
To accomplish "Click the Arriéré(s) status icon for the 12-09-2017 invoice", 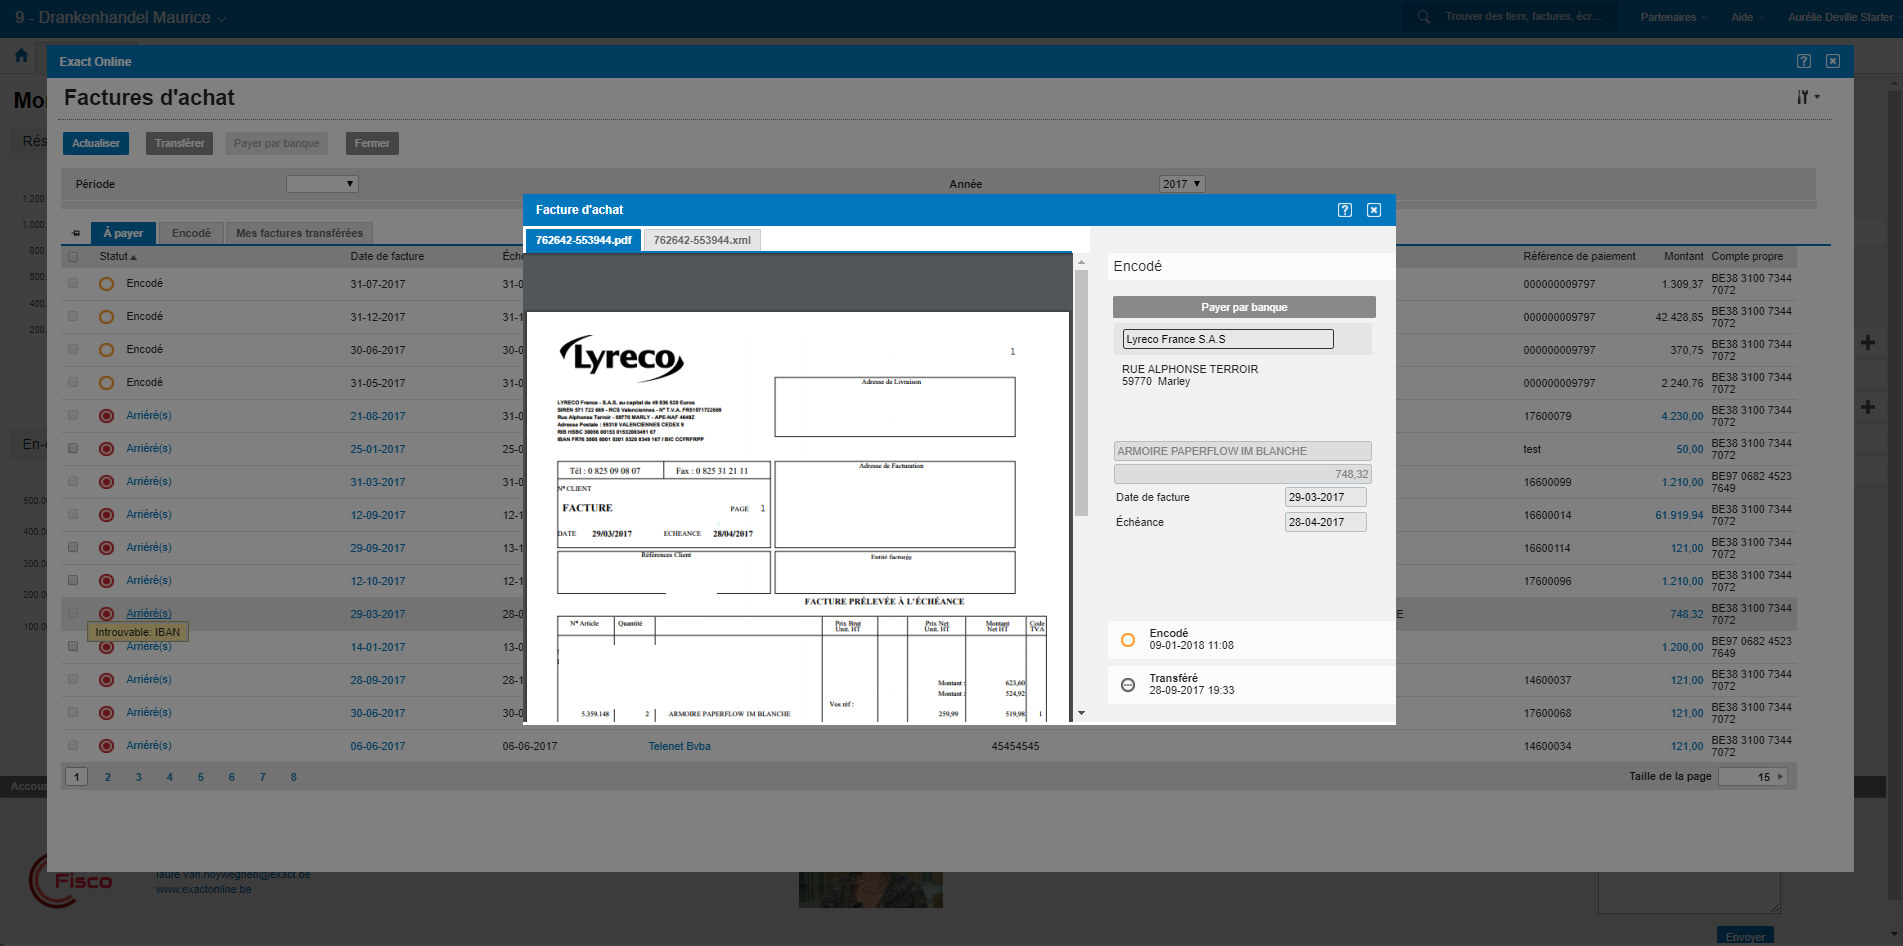I will pyautogui.click(x=107, y=515).
